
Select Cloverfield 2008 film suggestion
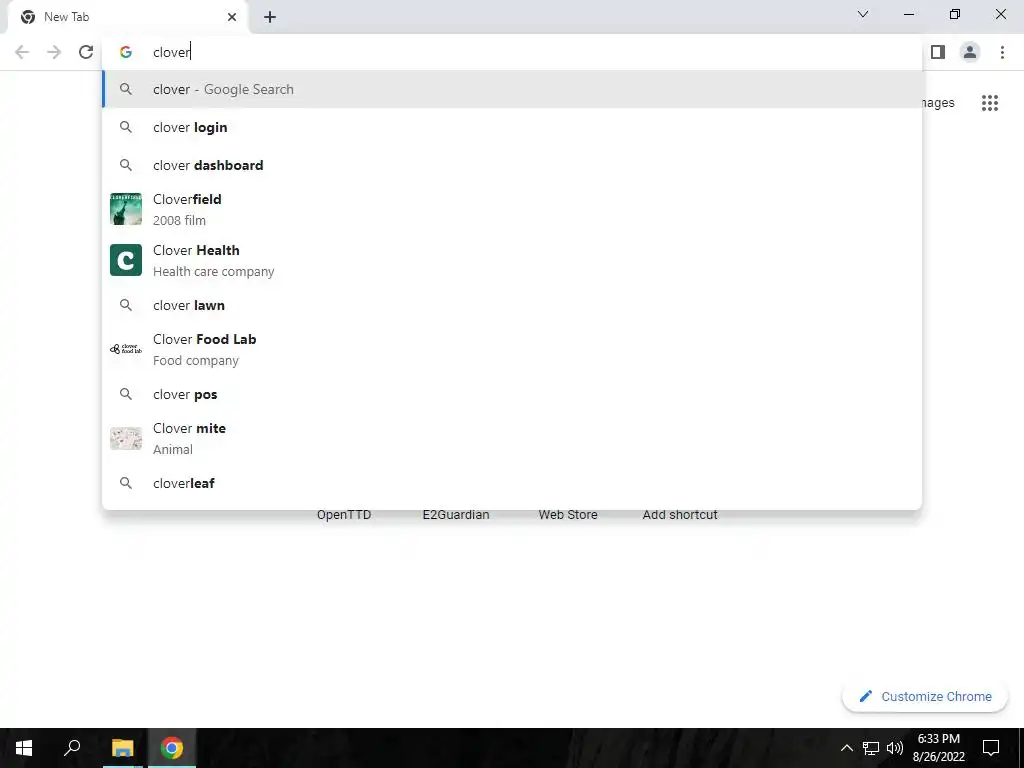(x=512, y=210)
